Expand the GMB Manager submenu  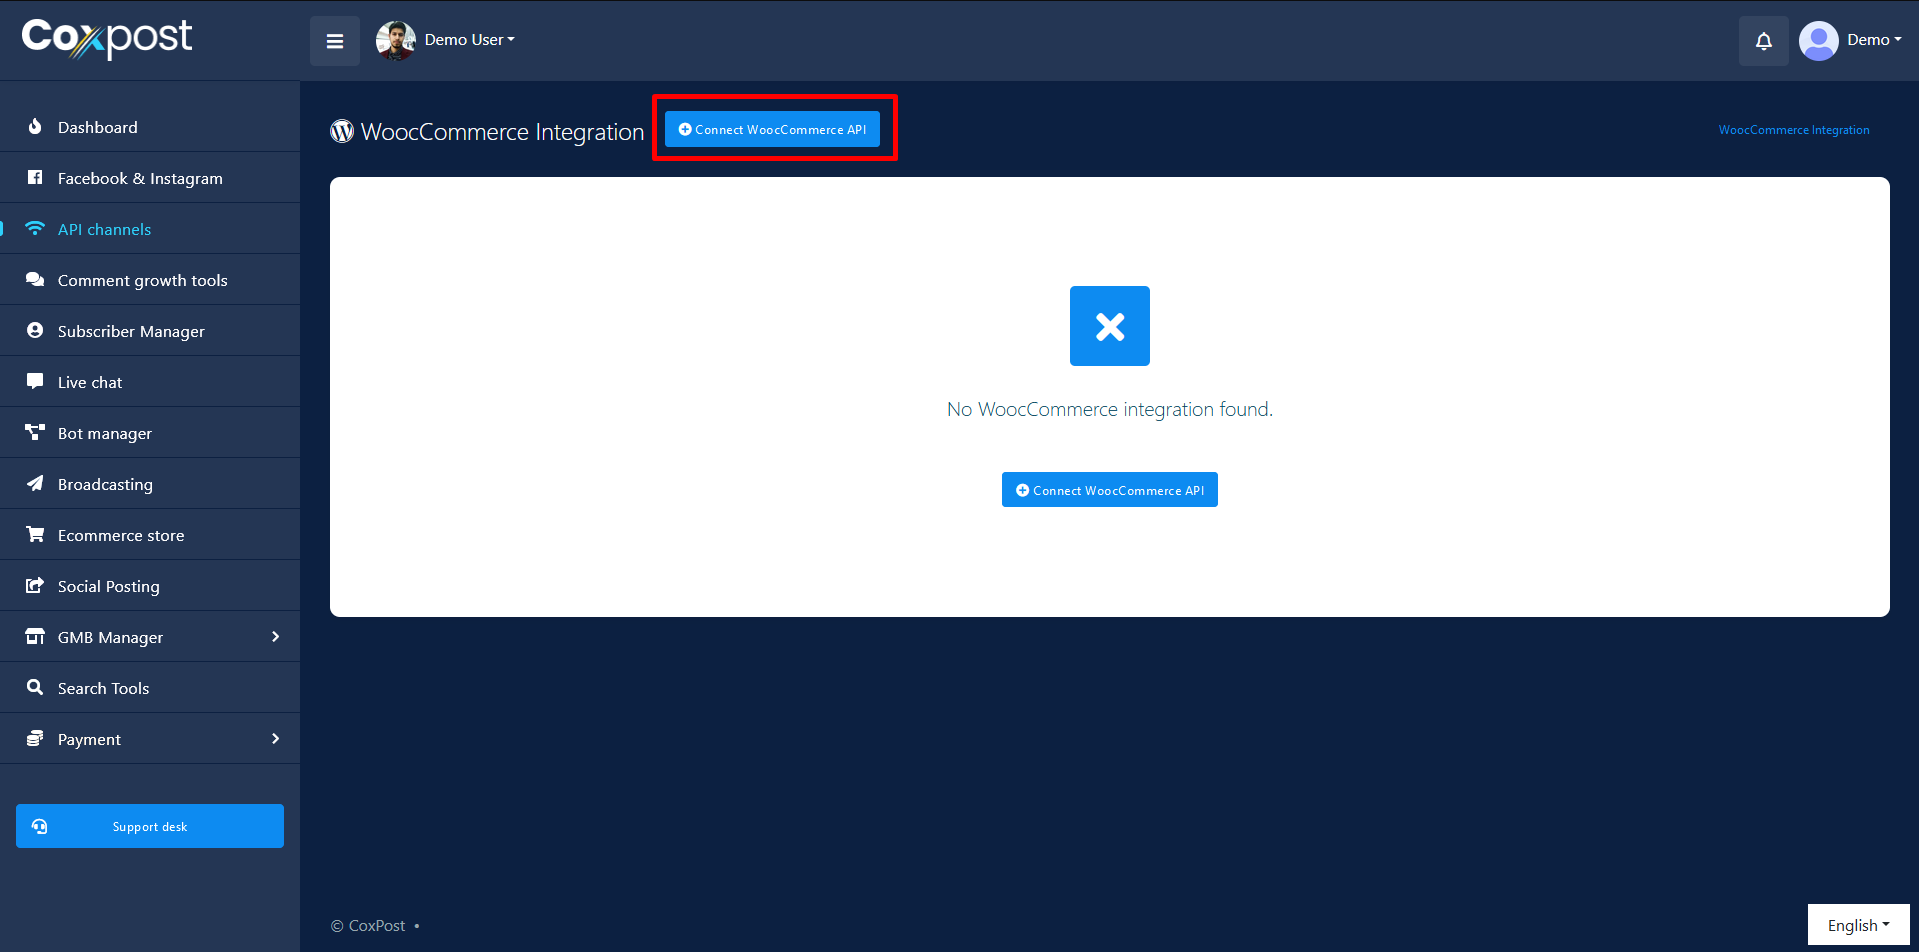pos(275,637)
